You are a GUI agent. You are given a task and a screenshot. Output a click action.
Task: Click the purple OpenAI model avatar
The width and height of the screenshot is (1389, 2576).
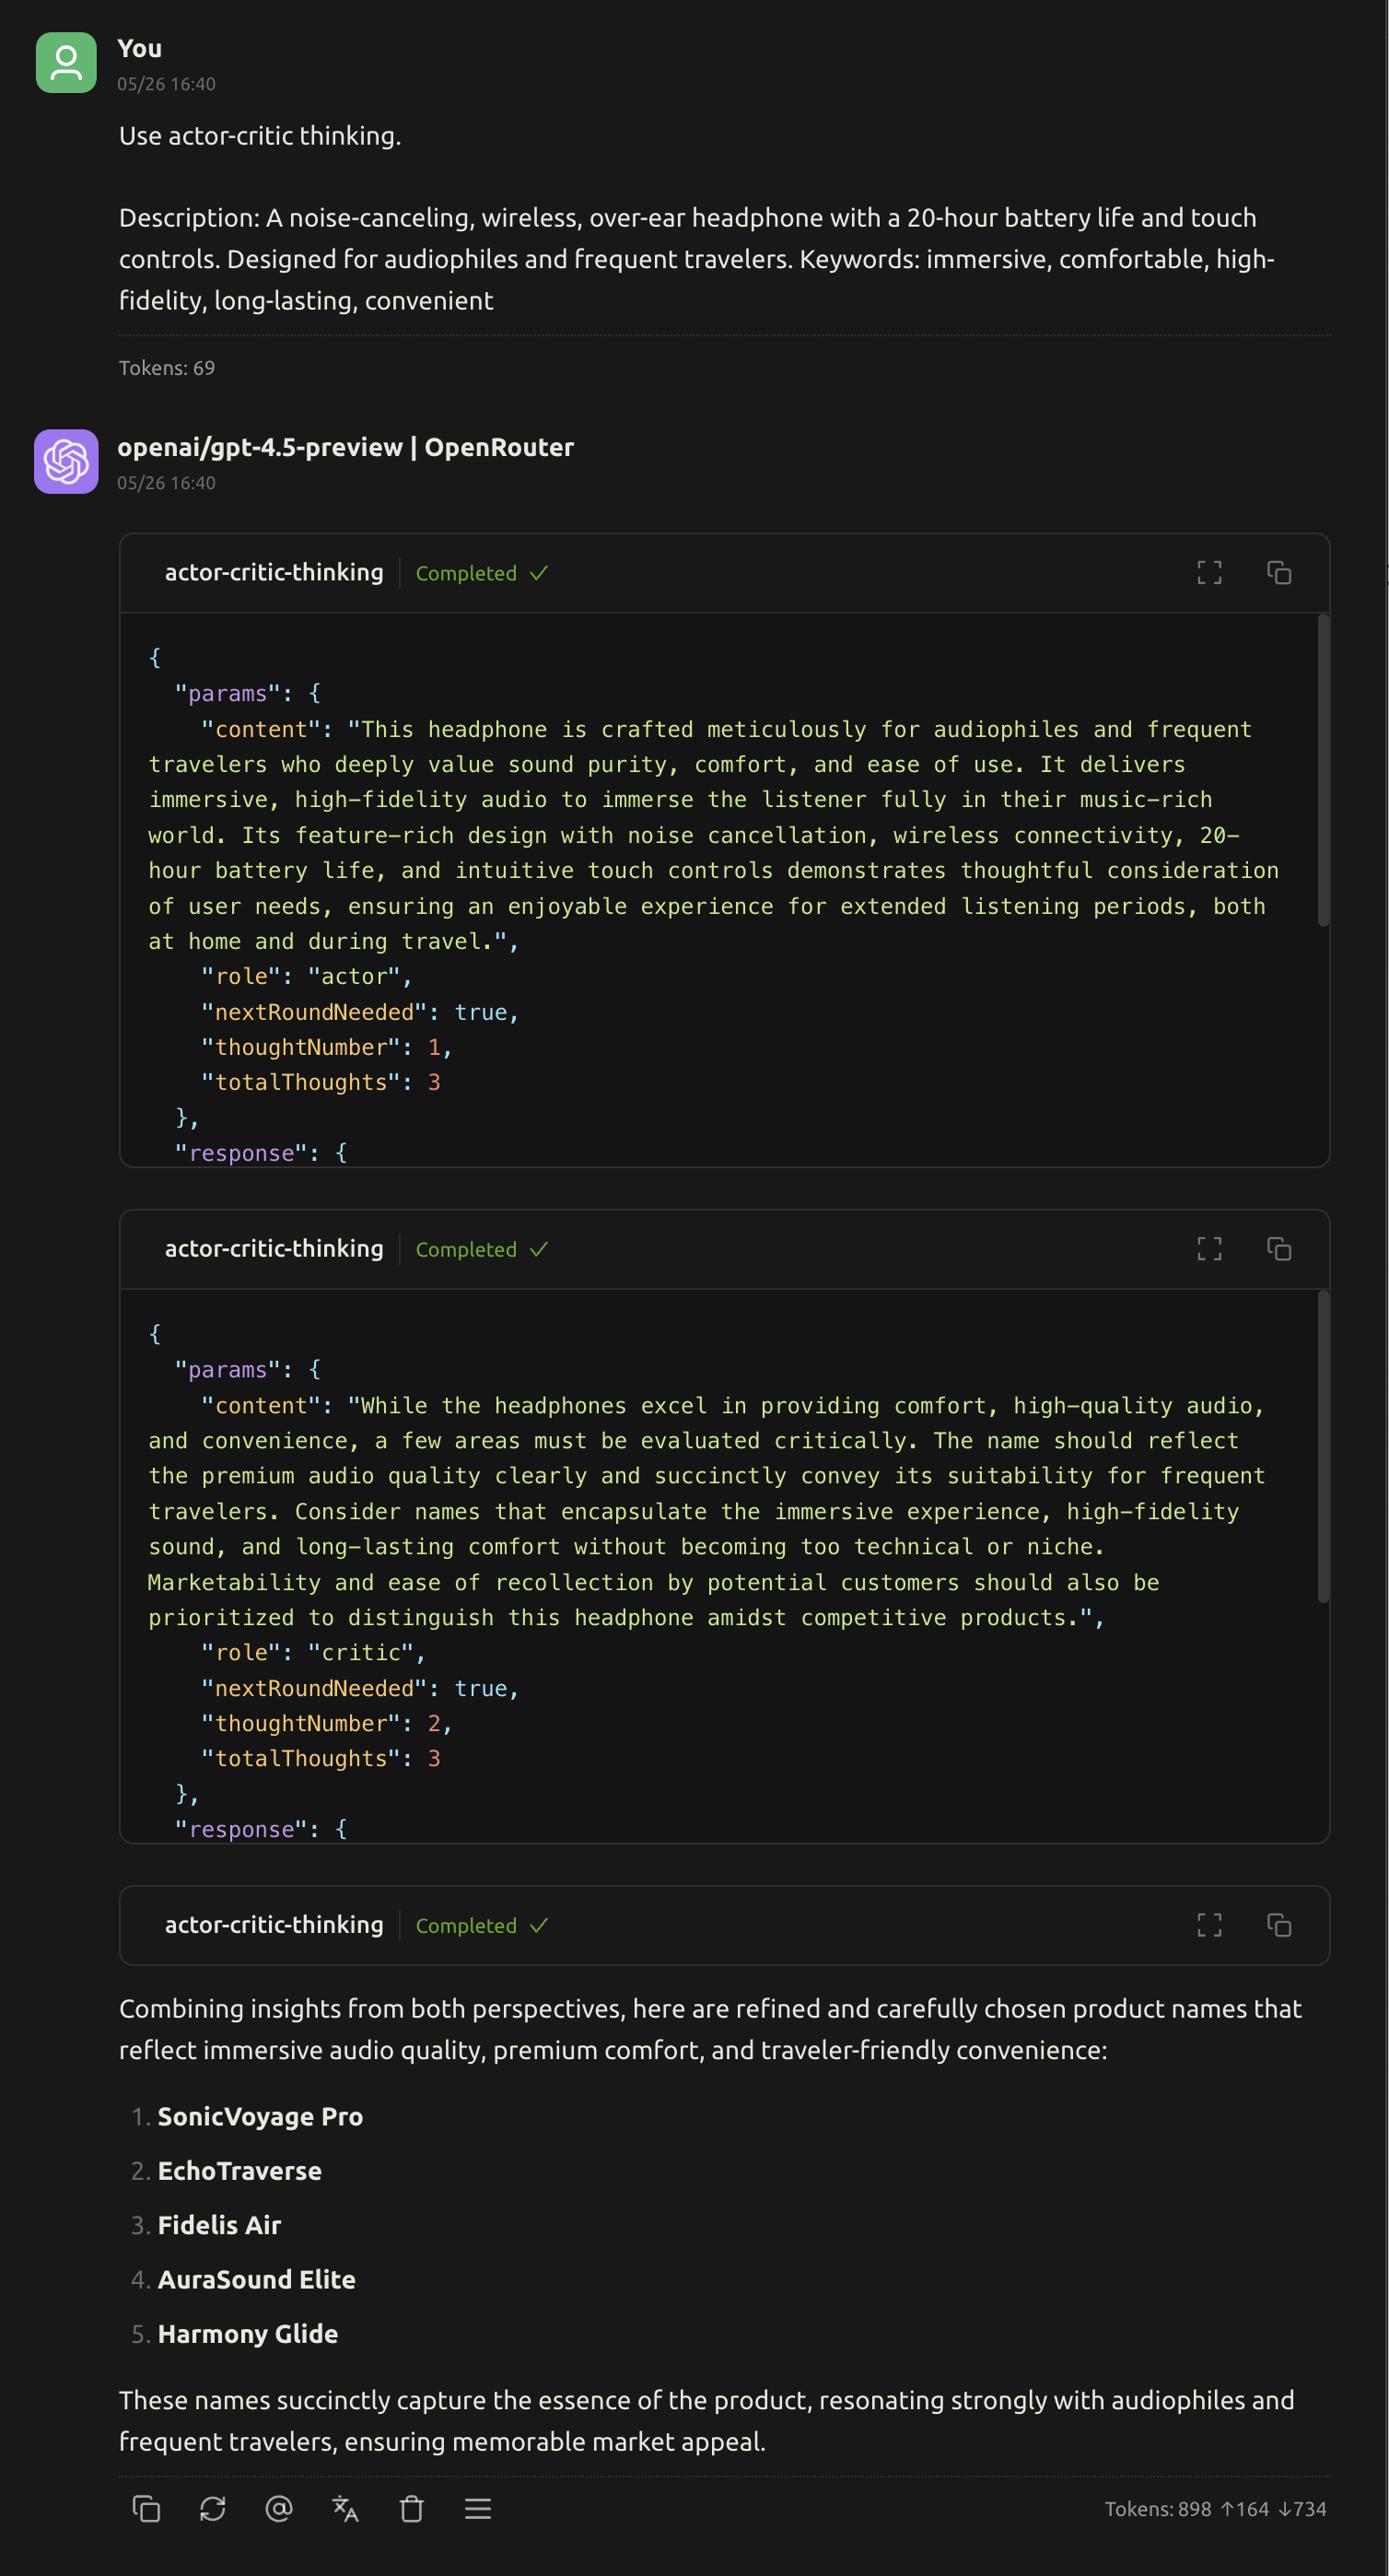pyautogui.click(x=66, y=462)
